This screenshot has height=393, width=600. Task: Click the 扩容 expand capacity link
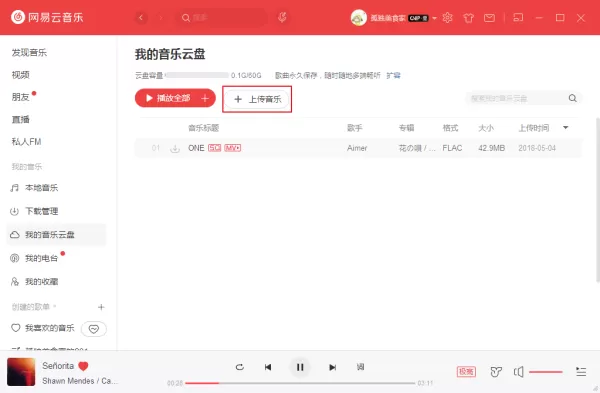coord(393,75)
